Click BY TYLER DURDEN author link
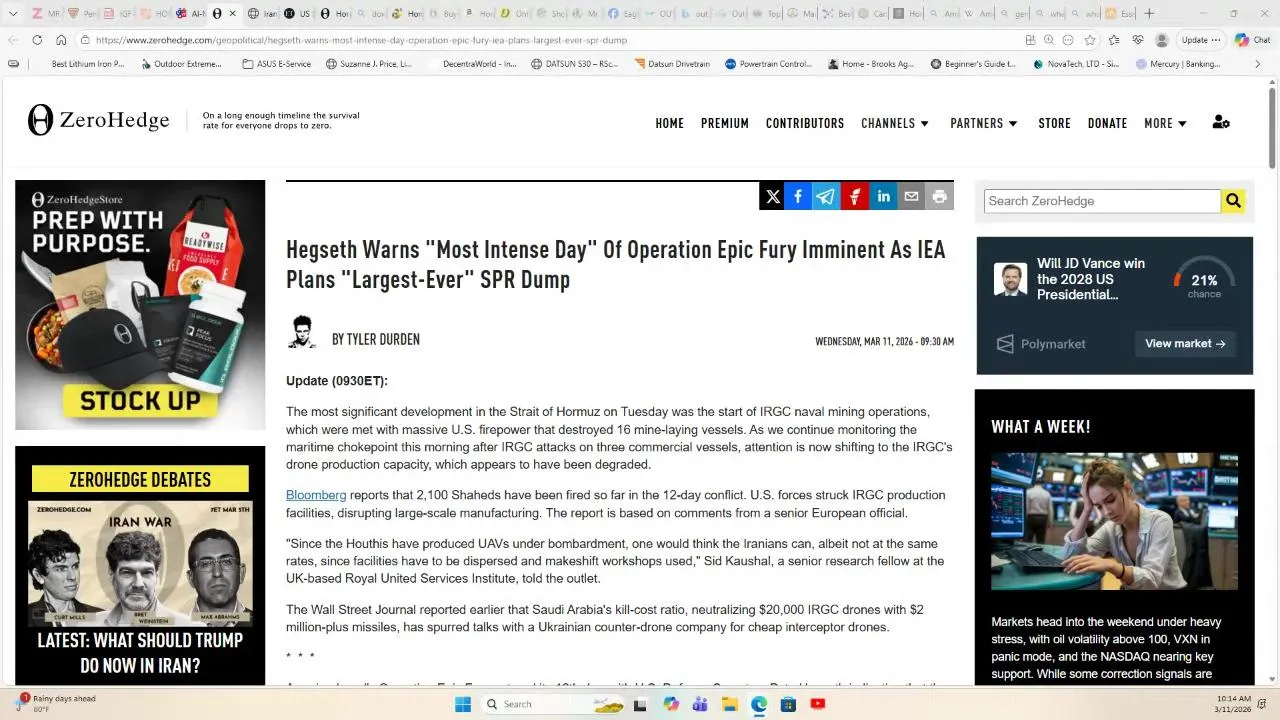The image size is (1280, 720). click(376, 339)
